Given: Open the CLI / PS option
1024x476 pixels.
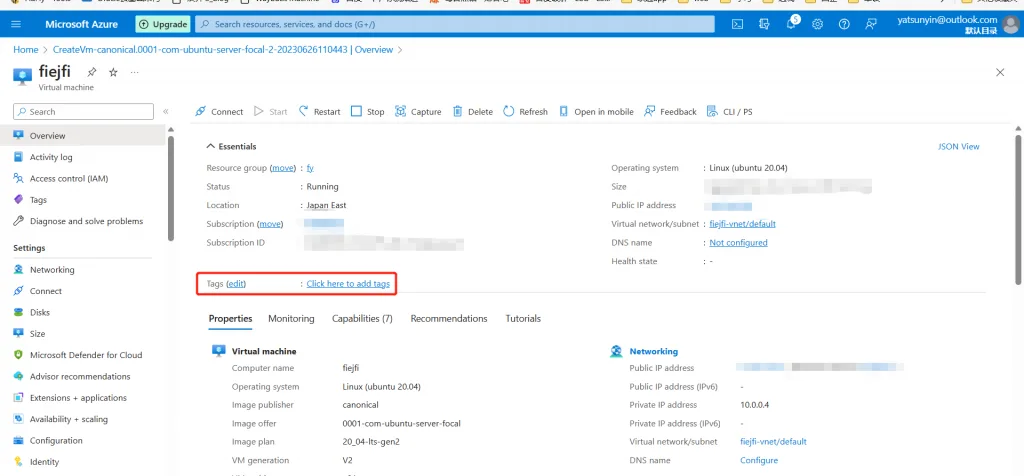Looking at the screenshot, I should click(x=729, y=112).
